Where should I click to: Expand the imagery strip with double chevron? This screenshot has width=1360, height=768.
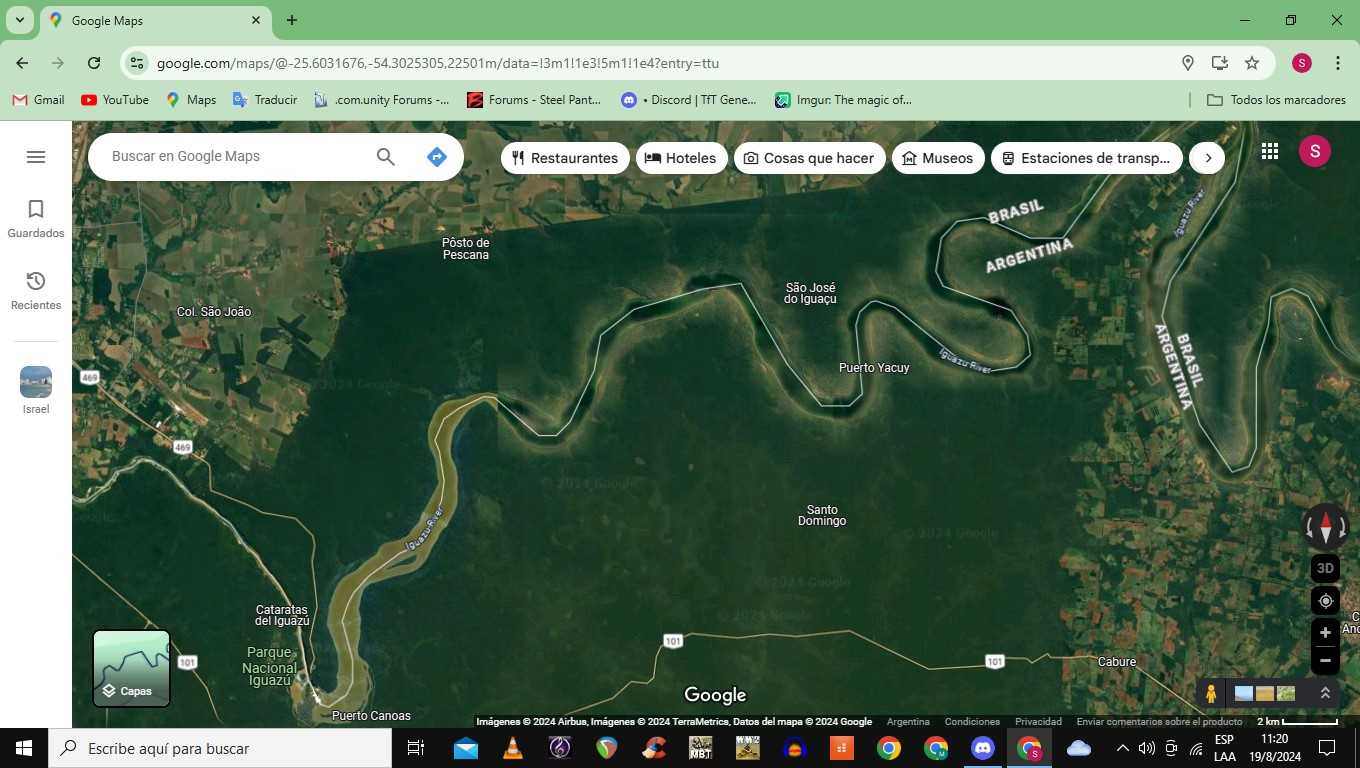(x=1325, y=693)
